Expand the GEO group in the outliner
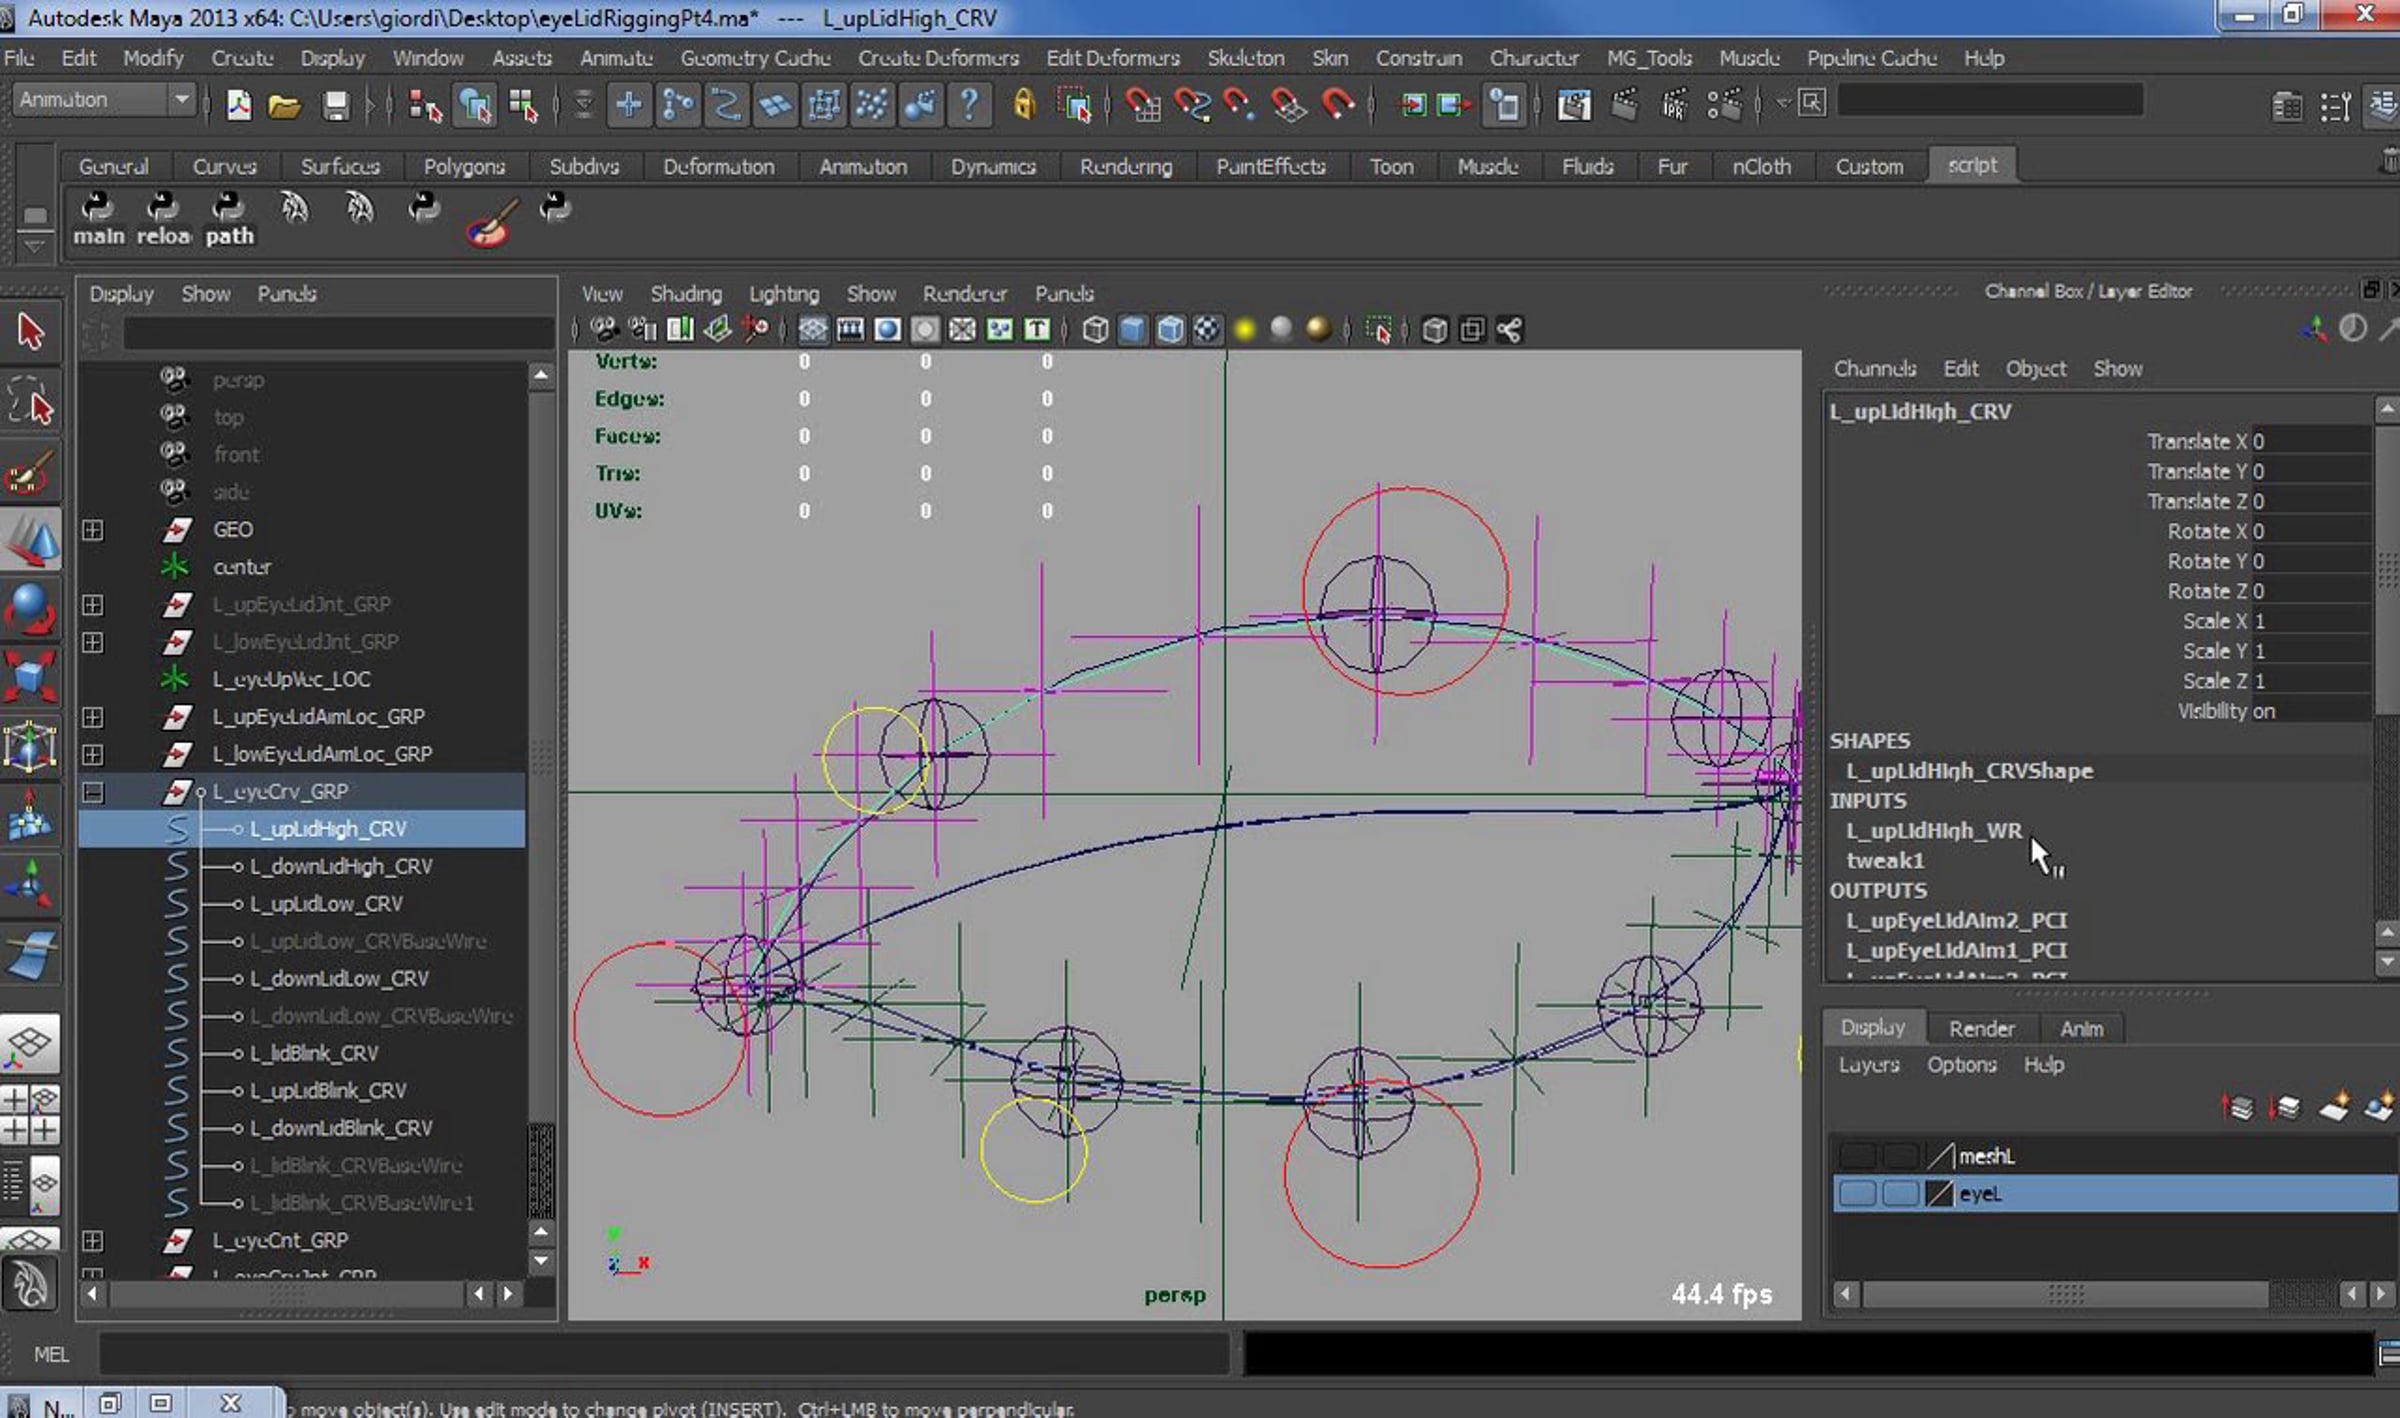 click(x=93, y=530)
